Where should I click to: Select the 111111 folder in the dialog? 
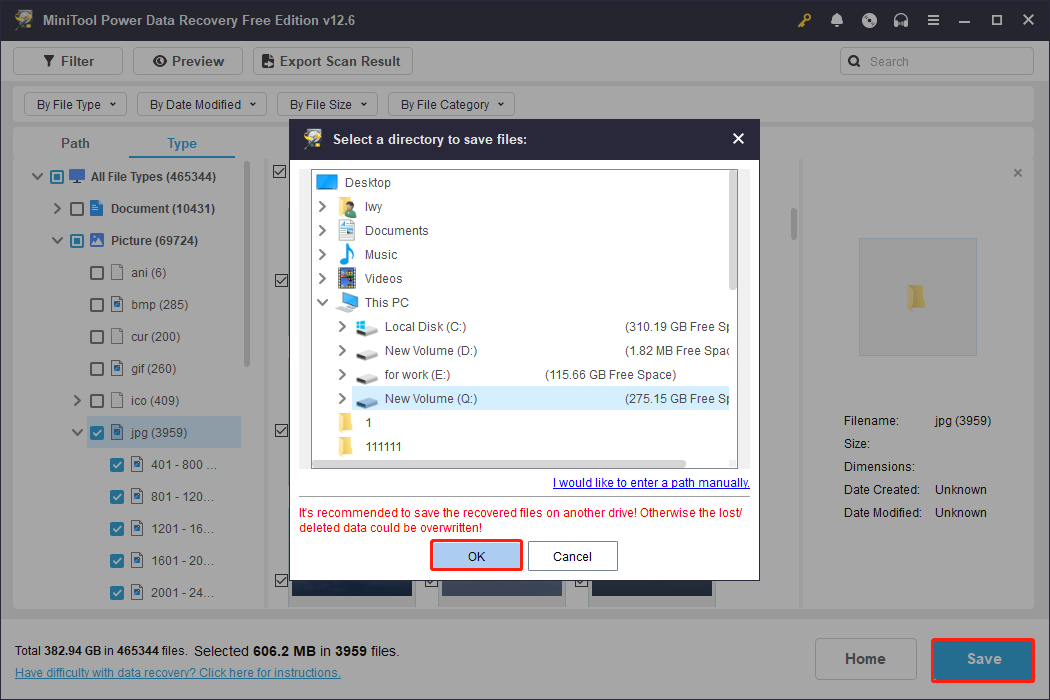pos(382,446)
